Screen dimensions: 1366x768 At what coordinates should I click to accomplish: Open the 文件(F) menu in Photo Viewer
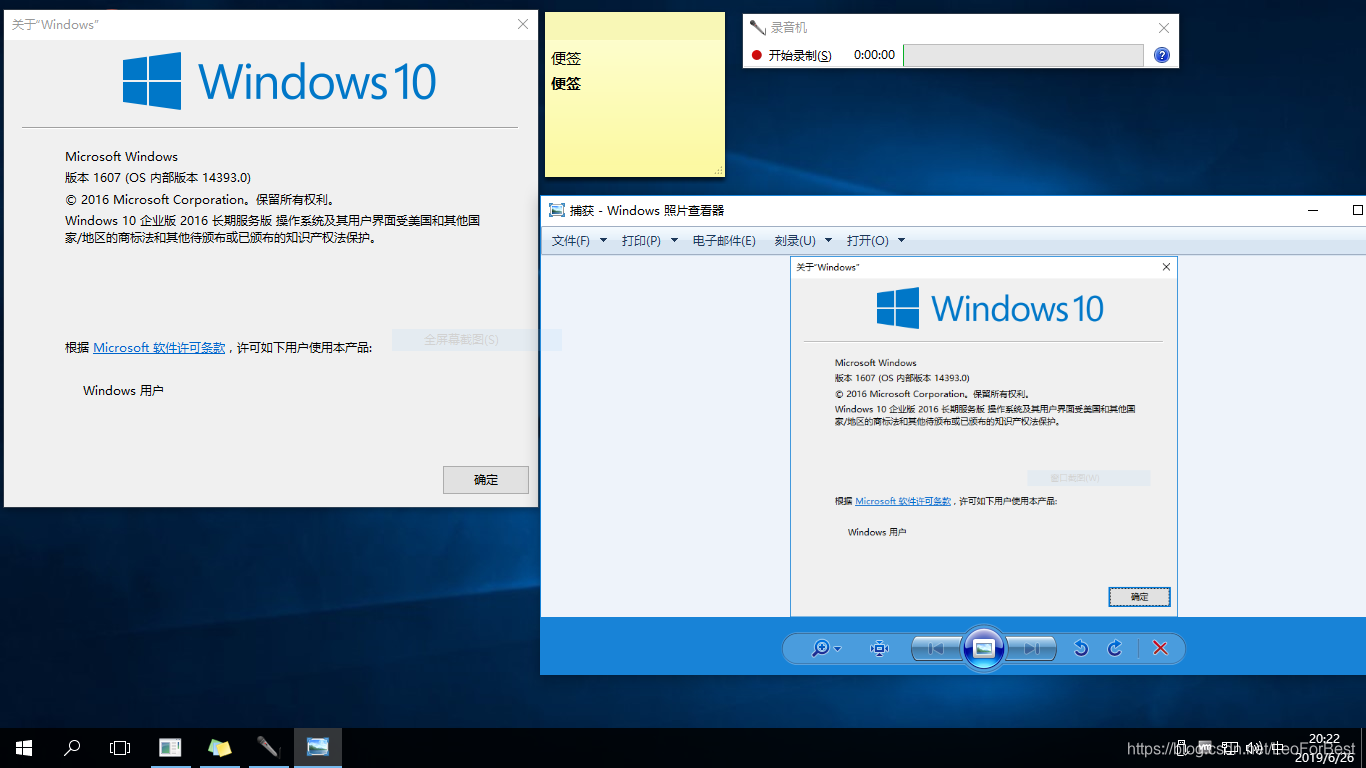pyautogui.click(x=579, y=241)
